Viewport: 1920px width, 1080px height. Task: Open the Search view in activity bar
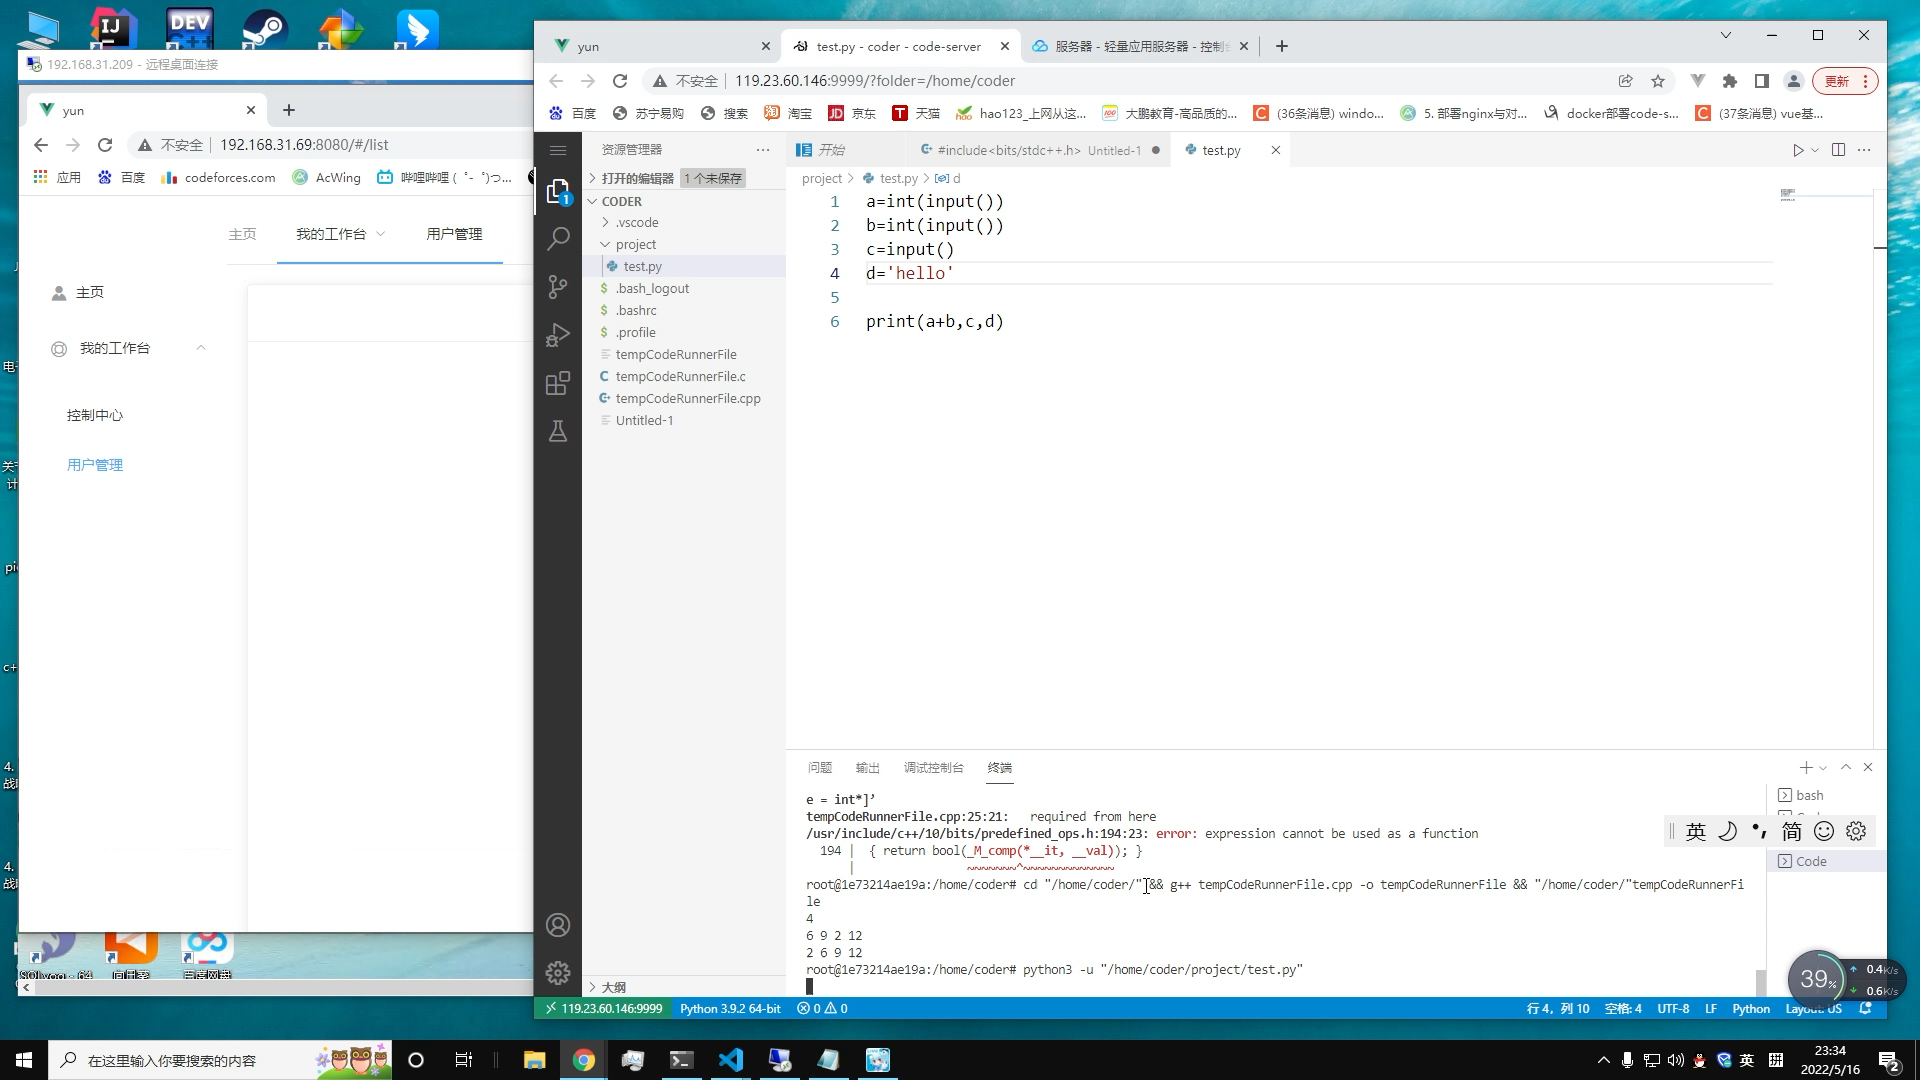point(558,238)
